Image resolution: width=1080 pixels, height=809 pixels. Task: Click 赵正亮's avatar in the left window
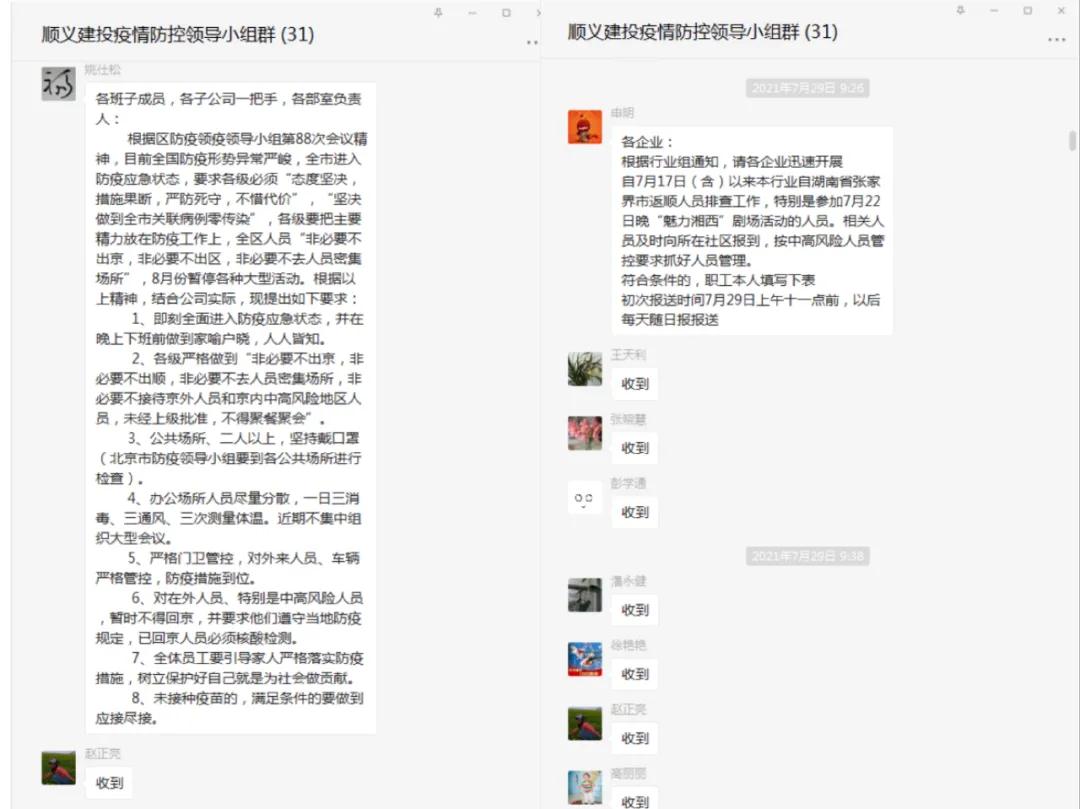(x=58, y=768)
